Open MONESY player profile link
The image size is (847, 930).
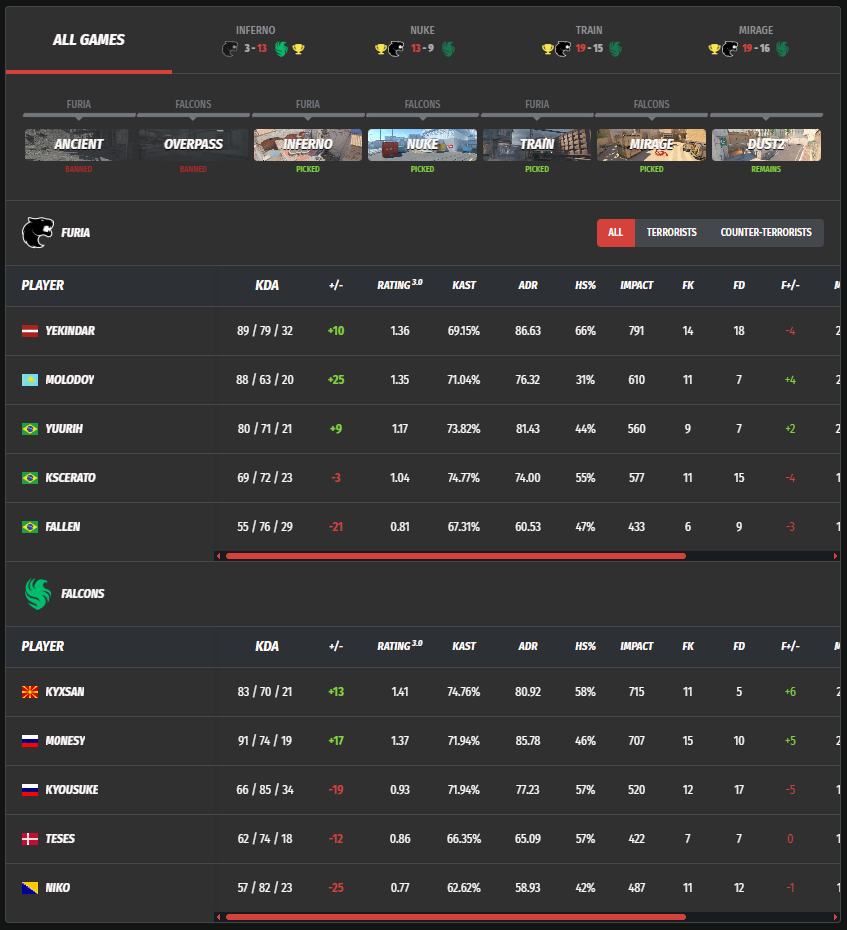click(65, 741)
